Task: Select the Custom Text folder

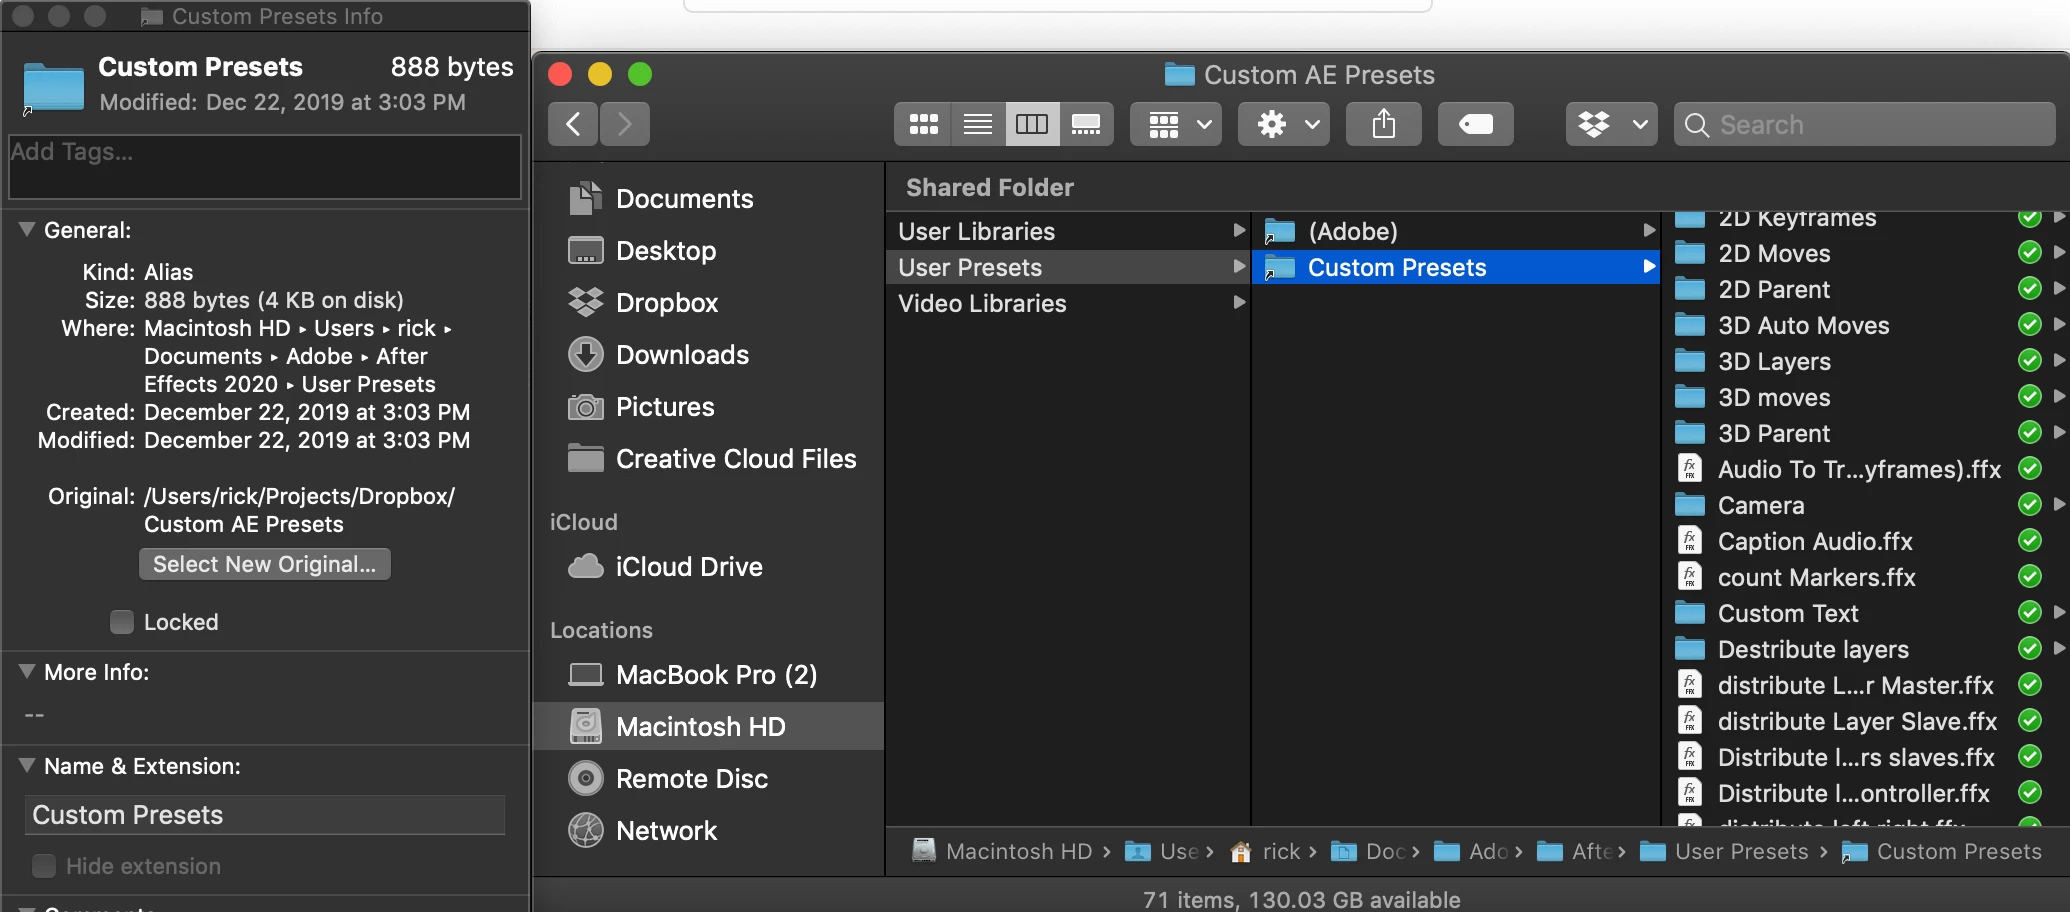Action: coord(1865,613)
